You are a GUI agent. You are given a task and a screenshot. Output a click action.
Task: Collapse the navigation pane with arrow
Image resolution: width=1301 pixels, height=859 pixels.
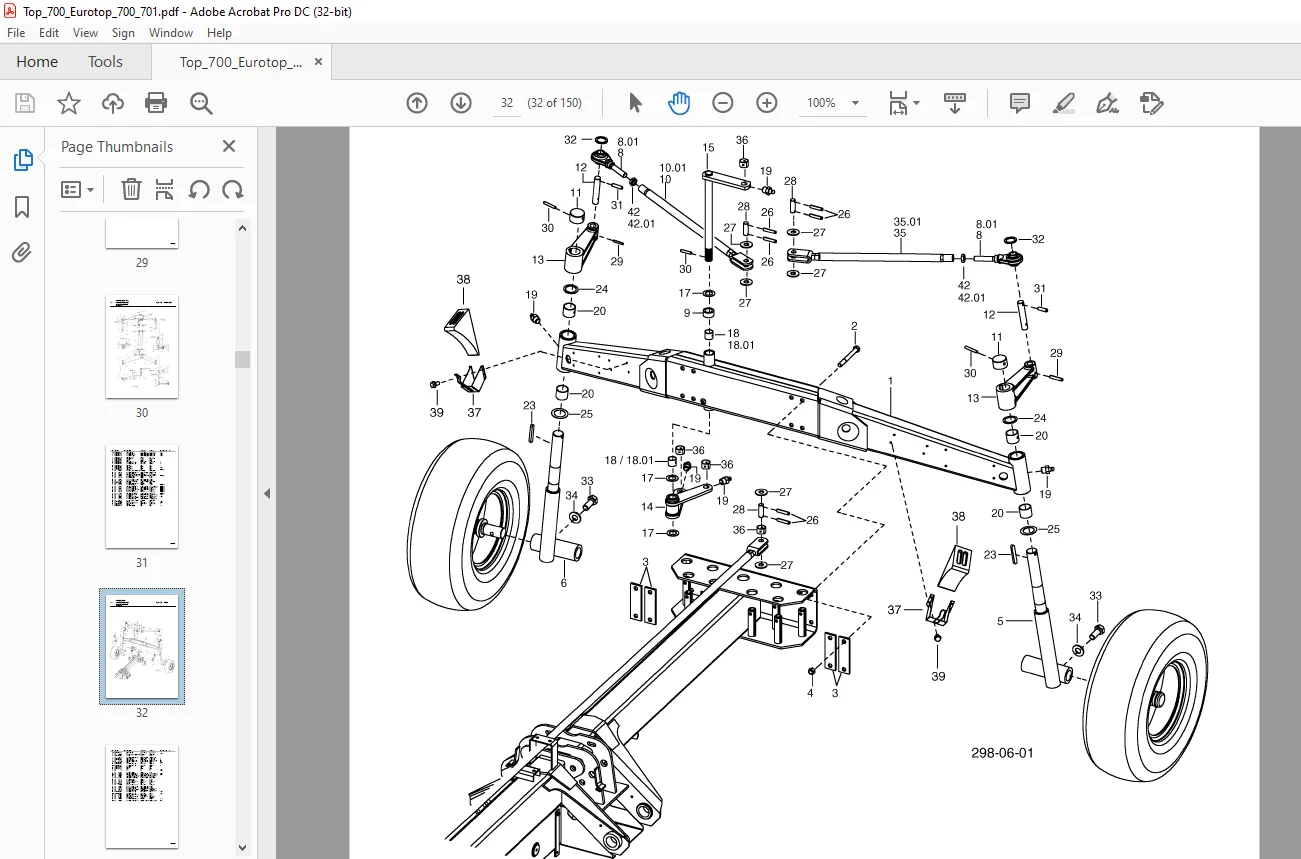[x=267, y=493]
